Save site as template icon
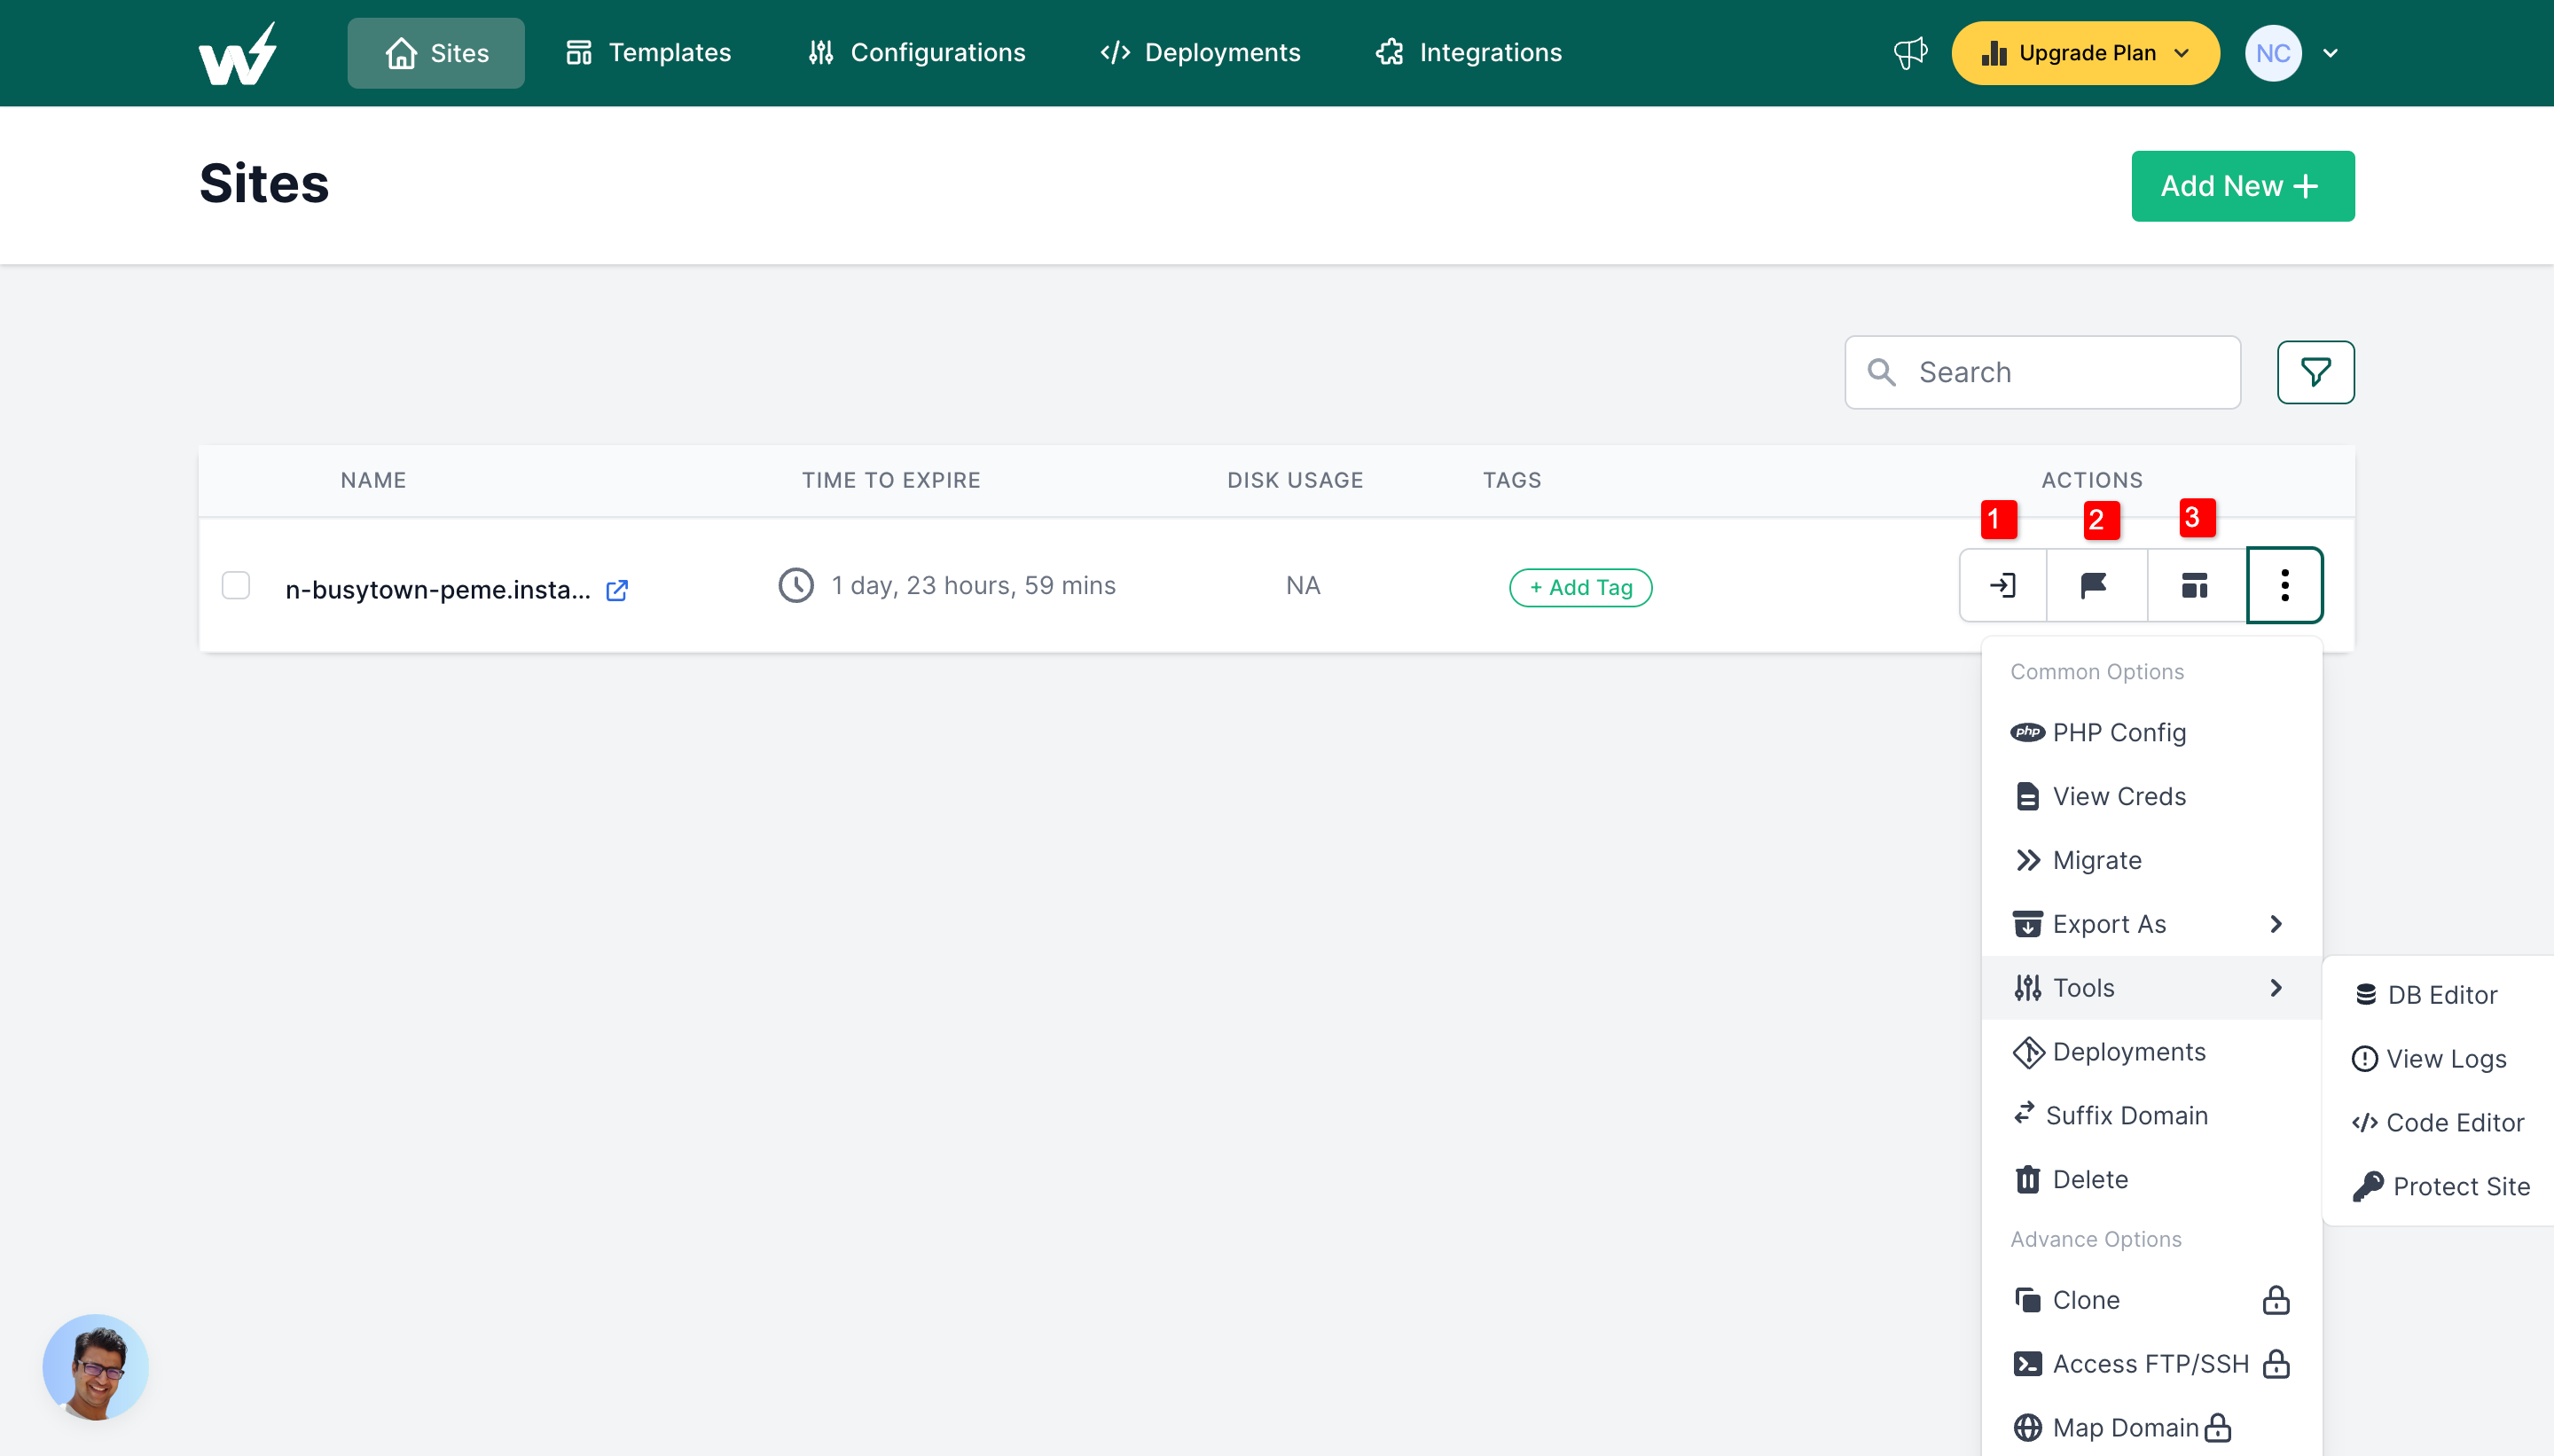 pyautogui.click(x=2192, y=585)
